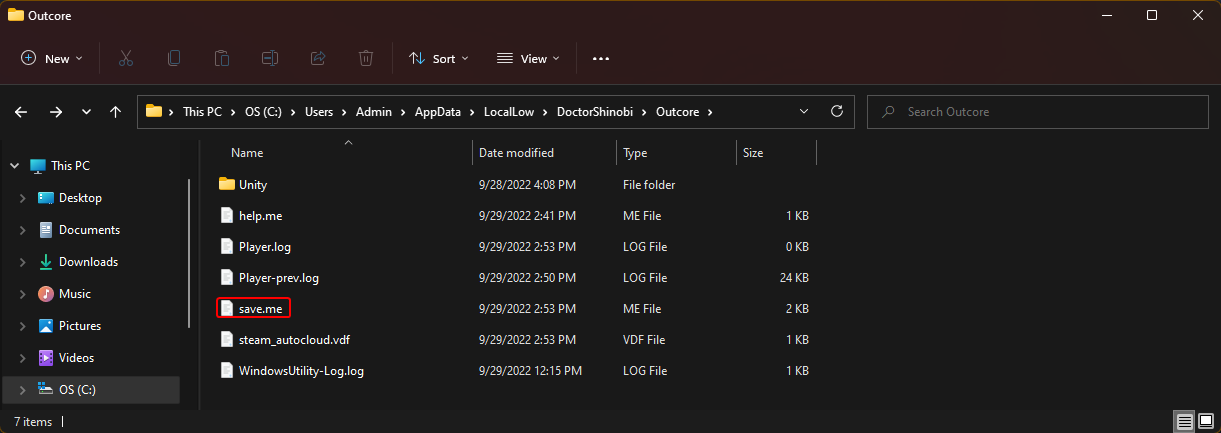Click the navigation pane vertical scrollbar
The height and width of the screenshot is (433, 1221).
click(189, 255)
